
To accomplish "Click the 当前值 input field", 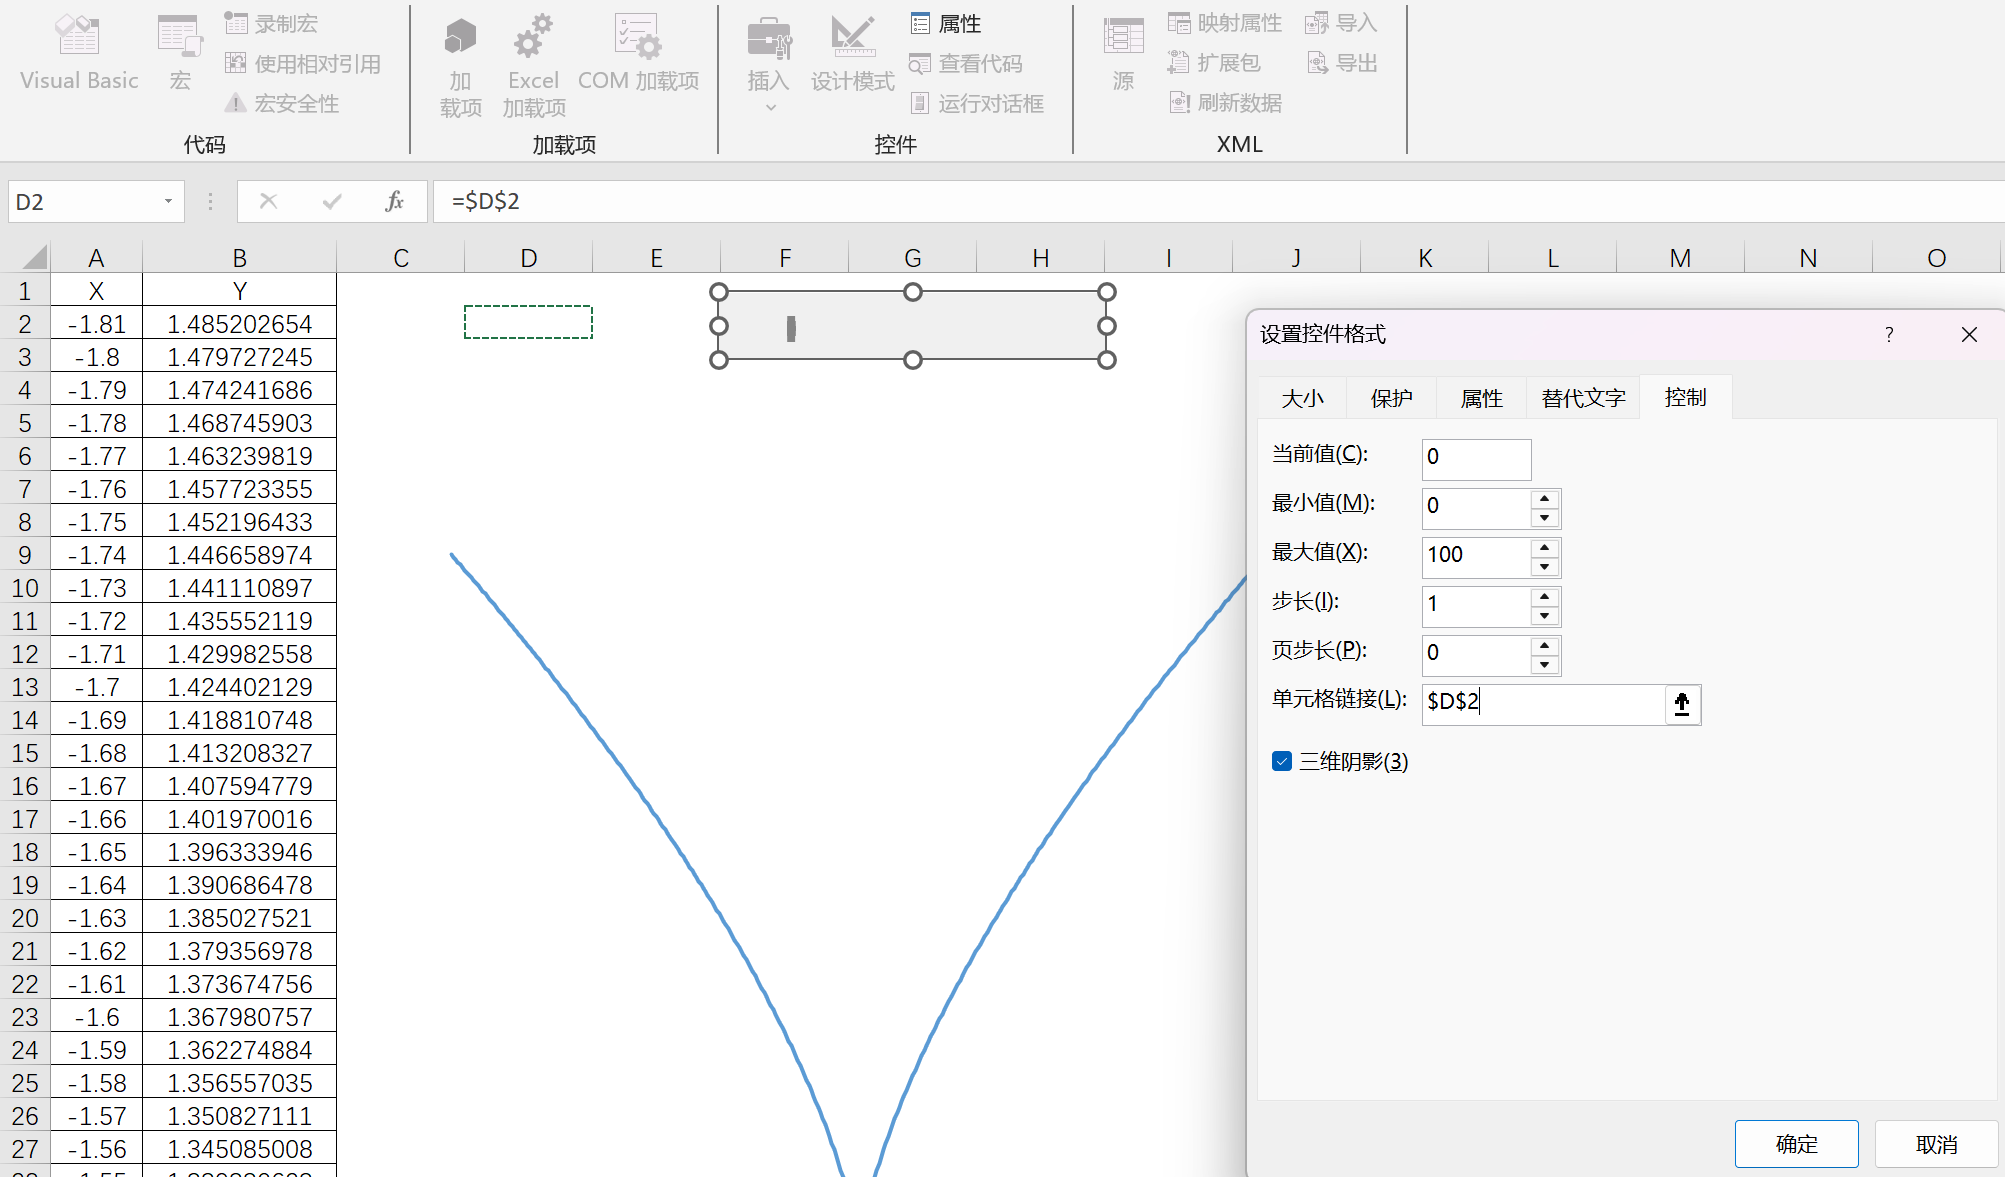I will coord(1476,457).
